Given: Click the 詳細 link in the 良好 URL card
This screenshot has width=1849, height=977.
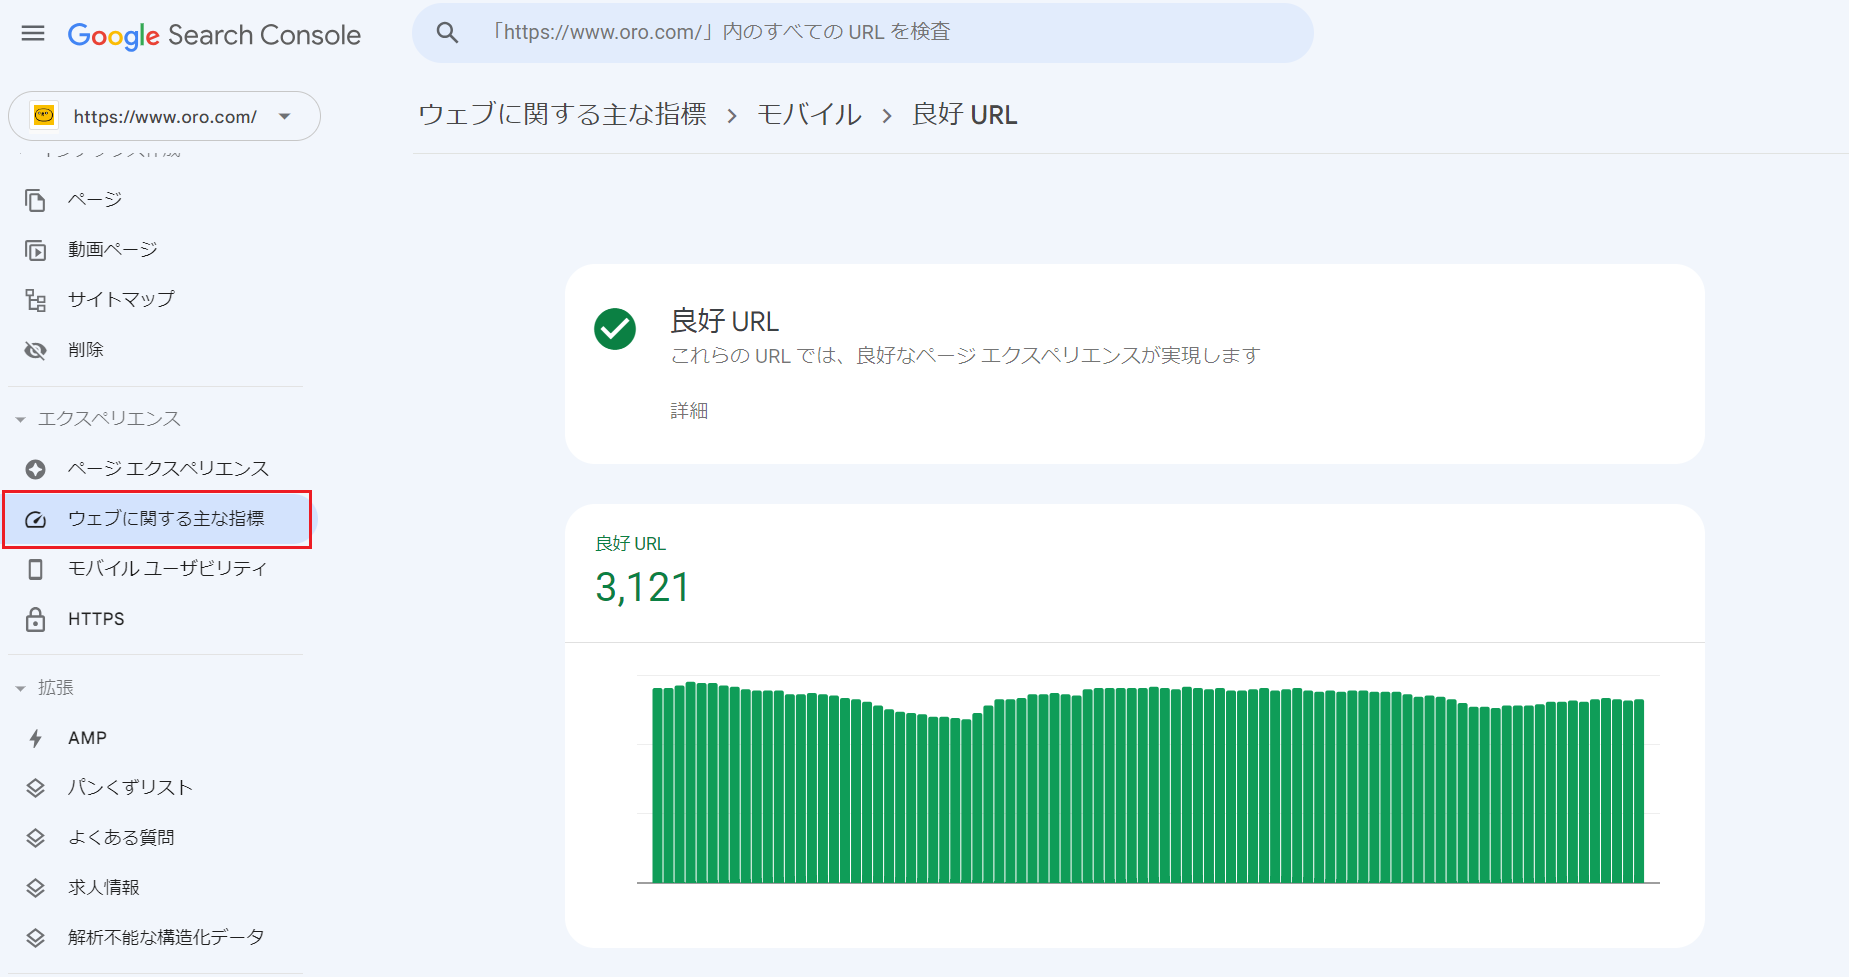Looking at the screenshot, I should click(689, 410).
